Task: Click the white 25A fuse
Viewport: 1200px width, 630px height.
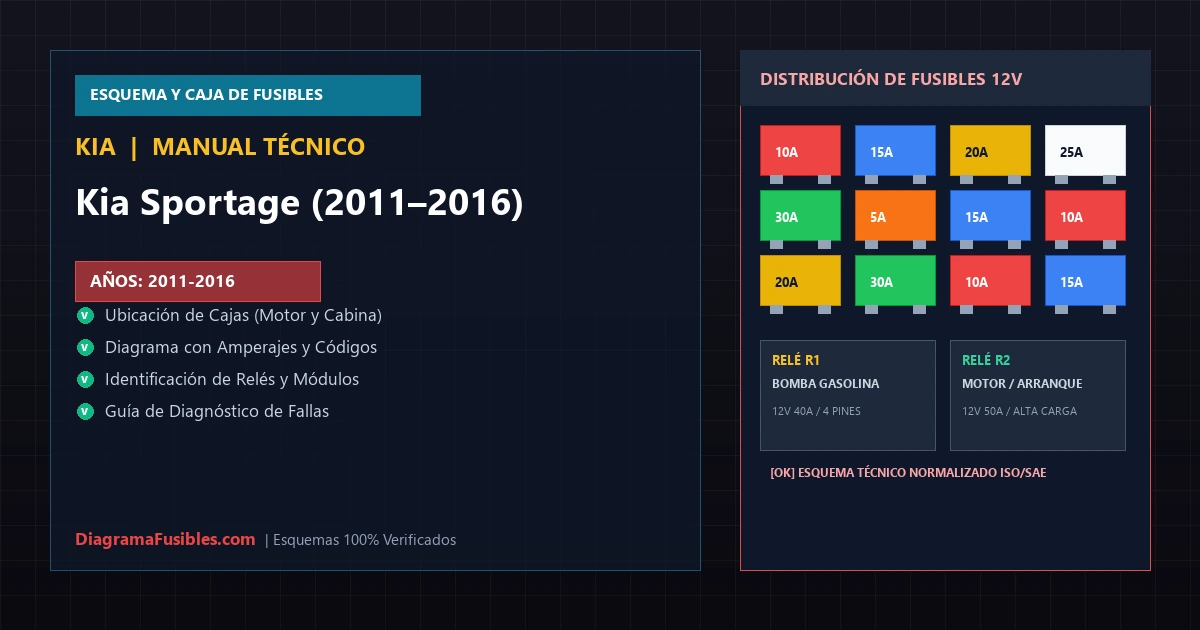Action: [1085, 151]
